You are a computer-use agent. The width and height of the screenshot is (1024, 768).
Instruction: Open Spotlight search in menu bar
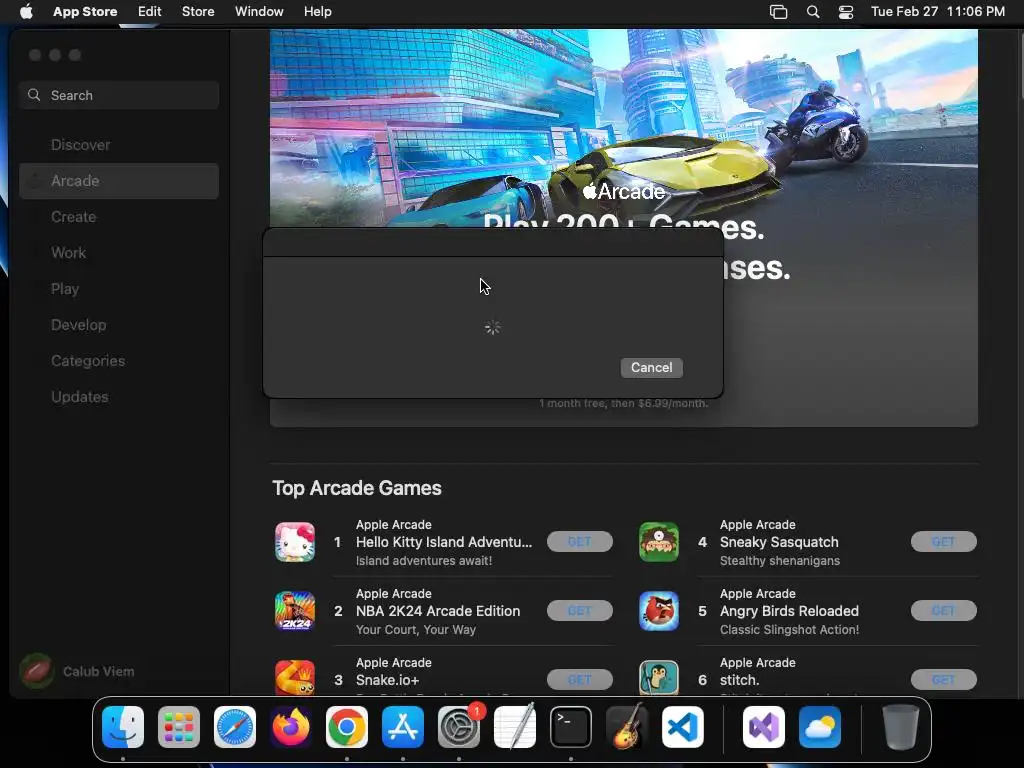click(813, 12)
